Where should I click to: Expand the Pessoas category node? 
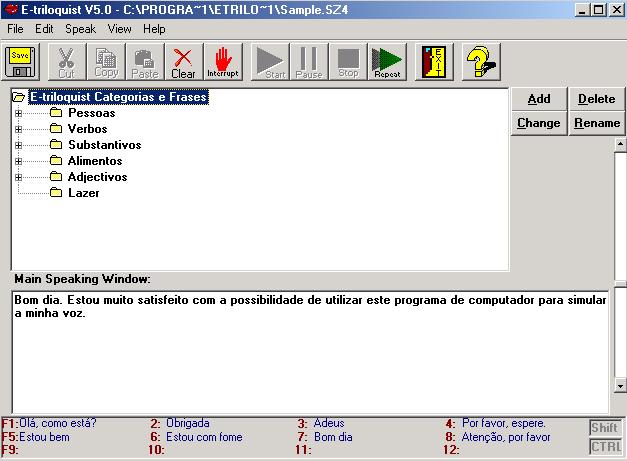(x=18, y=114)
